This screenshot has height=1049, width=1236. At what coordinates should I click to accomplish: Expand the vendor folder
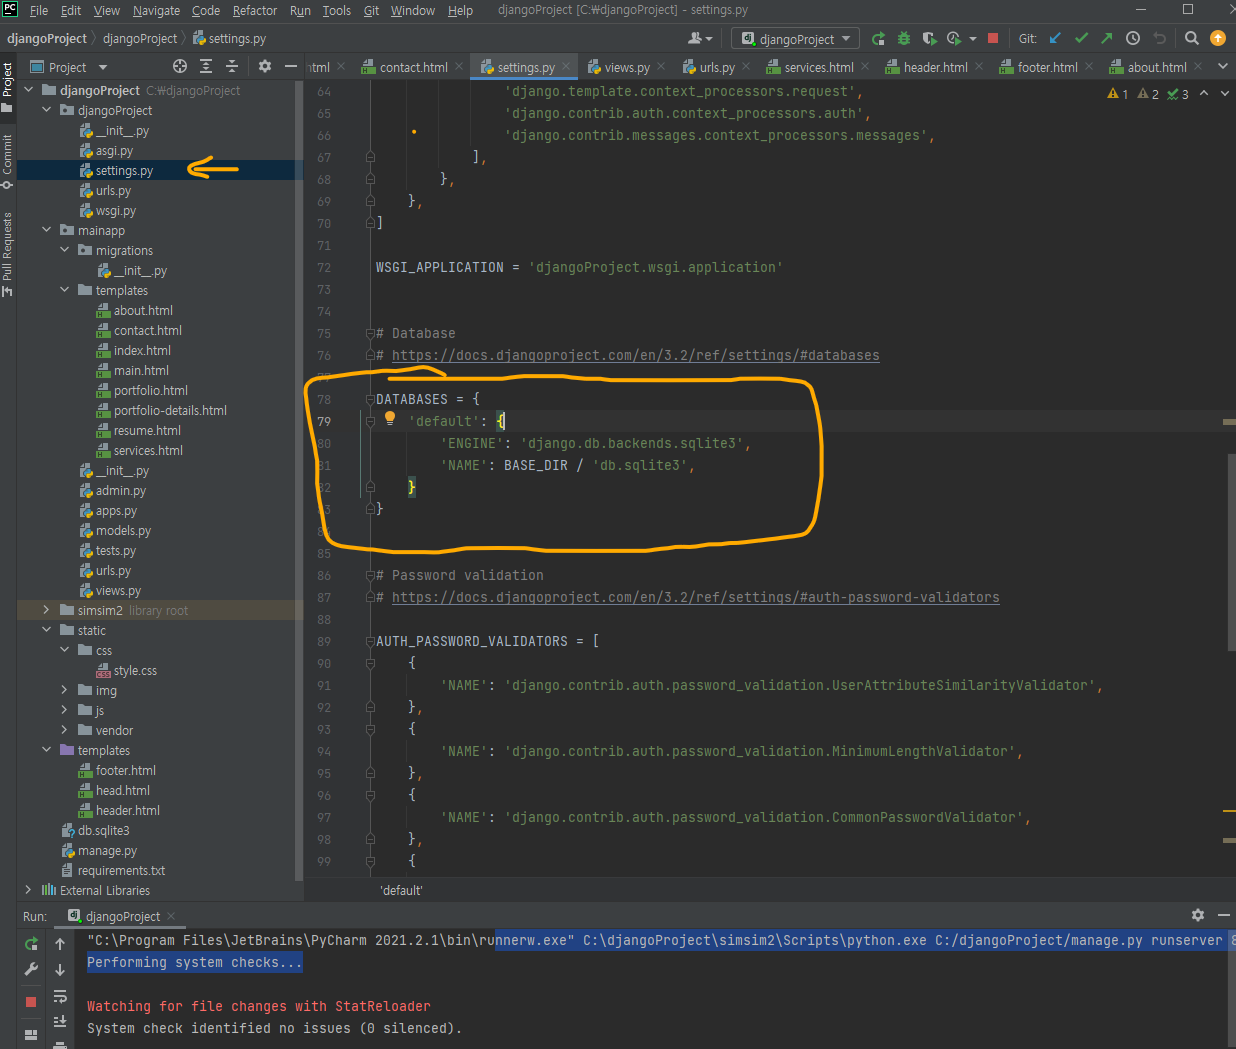(x=64, y=730)
